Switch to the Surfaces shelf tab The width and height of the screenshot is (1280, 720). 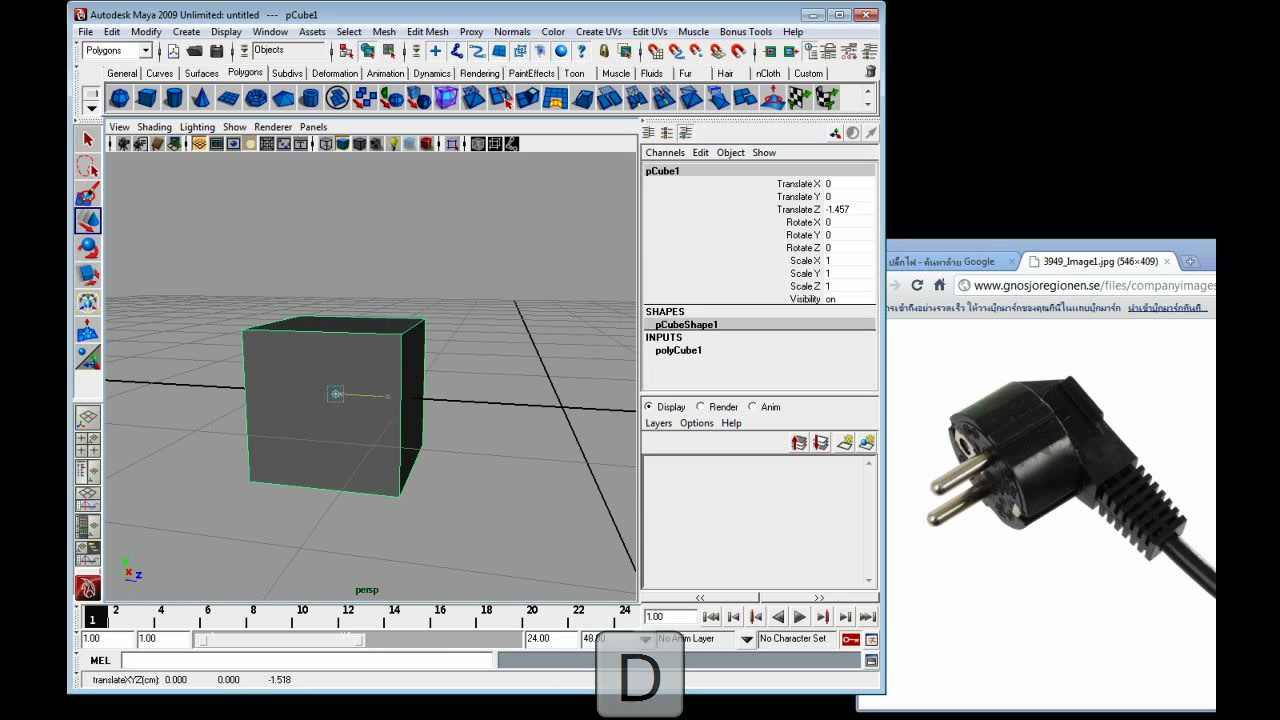[x=201, y=73]
